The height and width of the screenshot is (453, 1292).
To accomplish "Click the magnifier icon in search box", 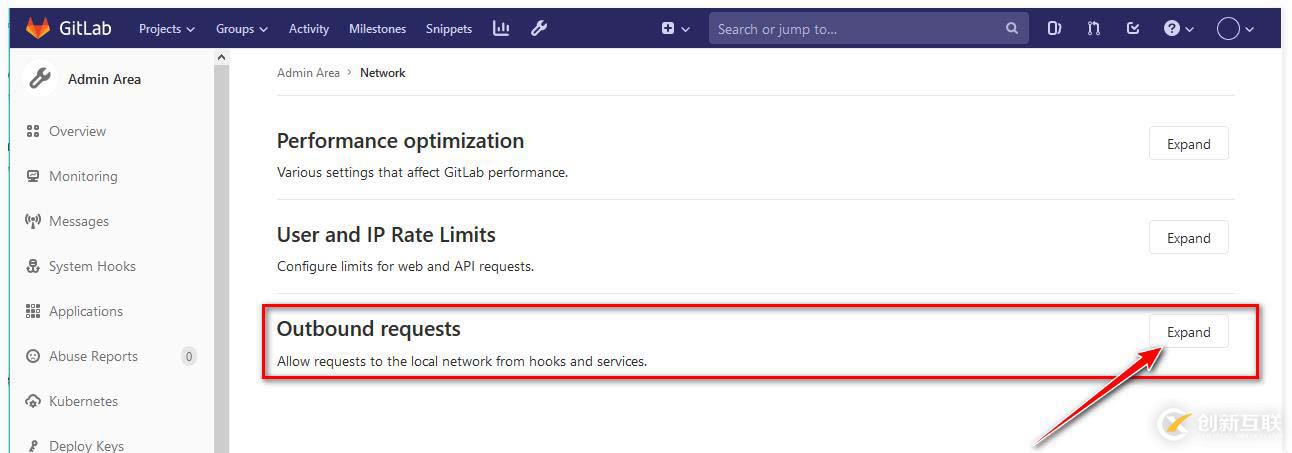I will (1012, 28).
